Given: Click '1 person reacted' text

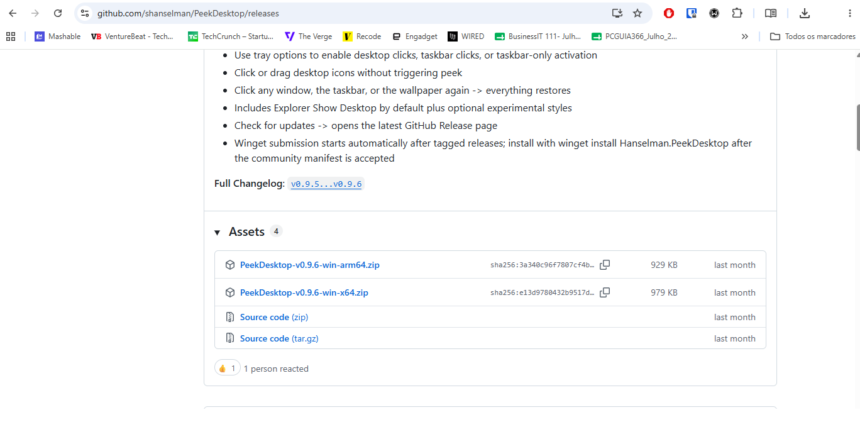Looking at the screenshot, I should (x=276, y=369).
